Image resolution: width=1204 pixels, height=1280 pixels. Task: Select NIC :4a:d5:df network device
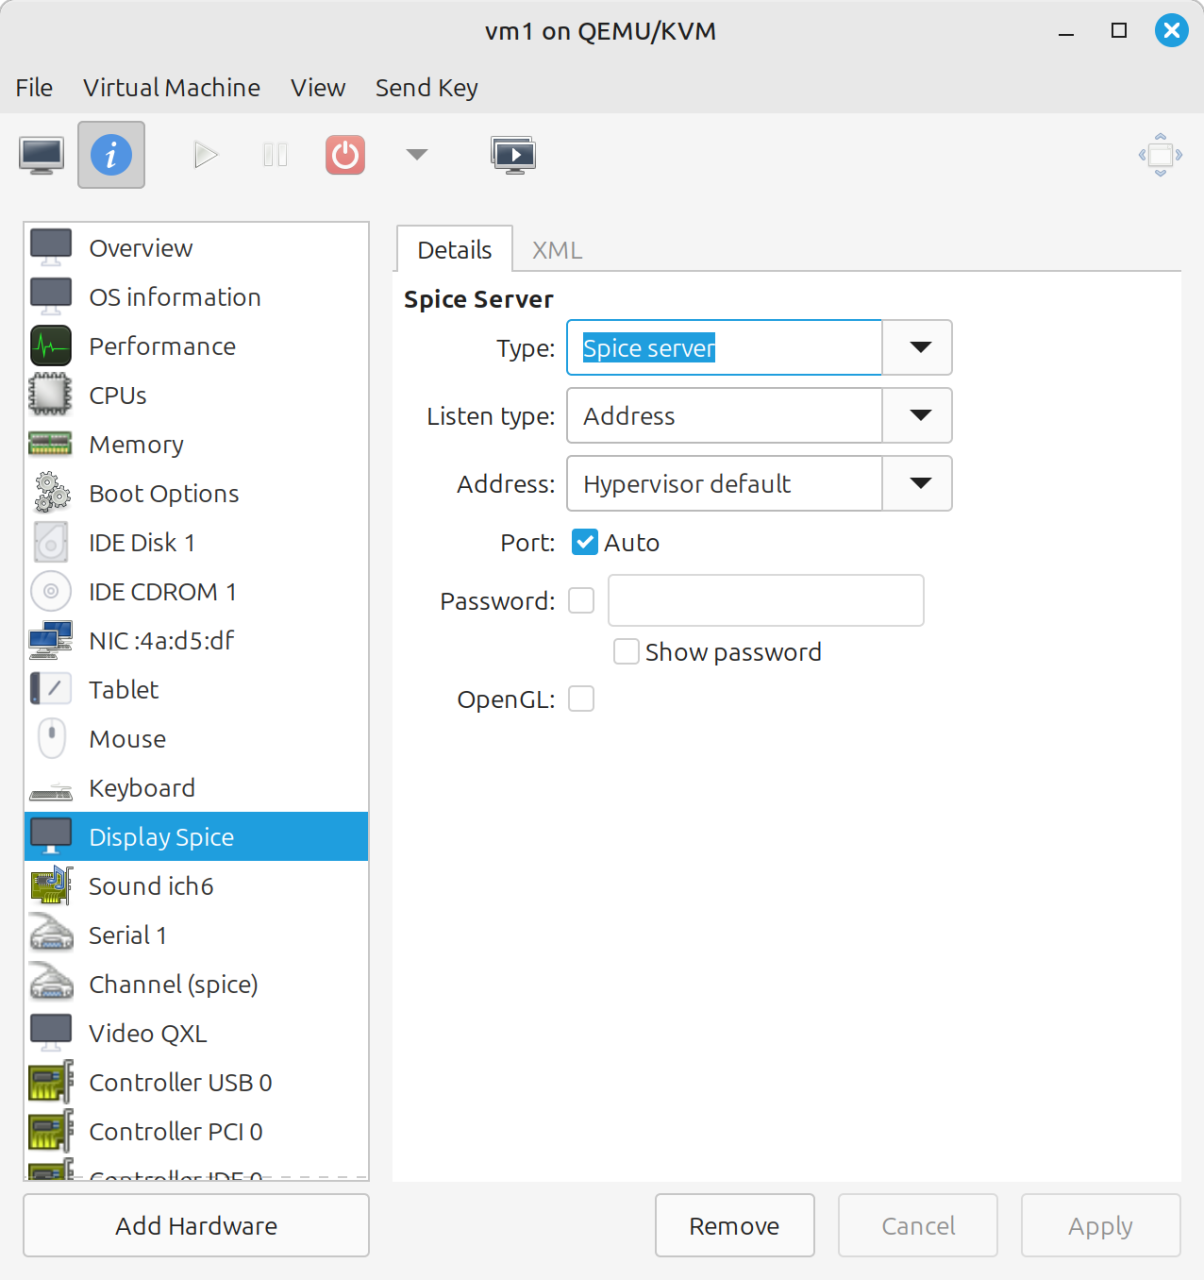[x=161, y=640]
